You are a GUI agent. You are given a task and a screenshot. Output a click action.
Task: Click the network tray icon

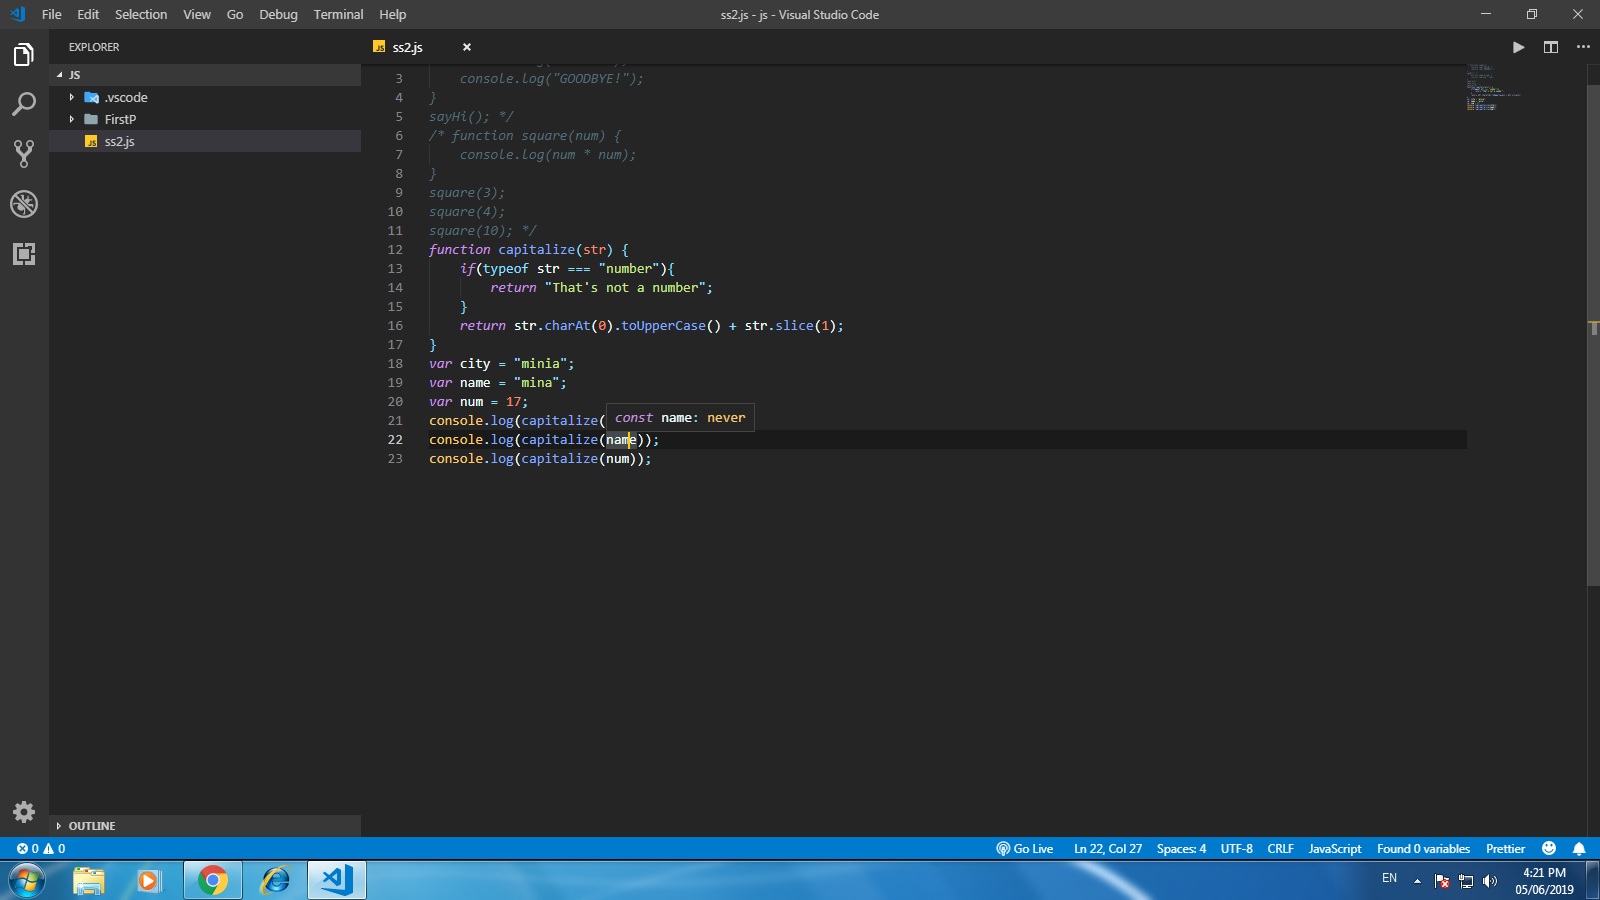coord(1466,881)
